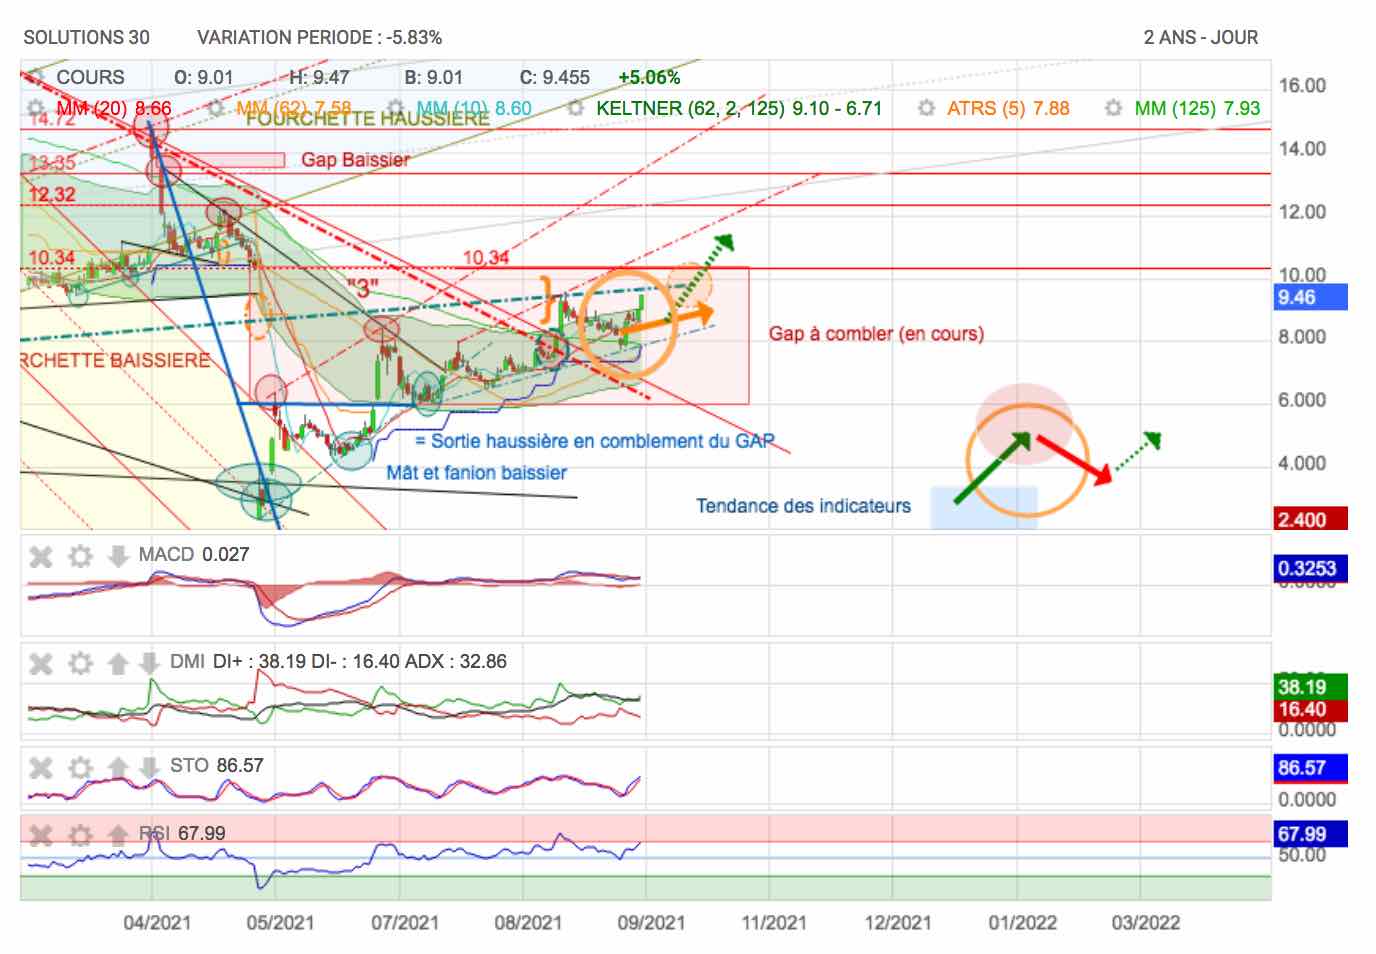This screenshot has height=954, width=1376.
Task: Click the RSI 67.99 label
Action: pos(182,834)
